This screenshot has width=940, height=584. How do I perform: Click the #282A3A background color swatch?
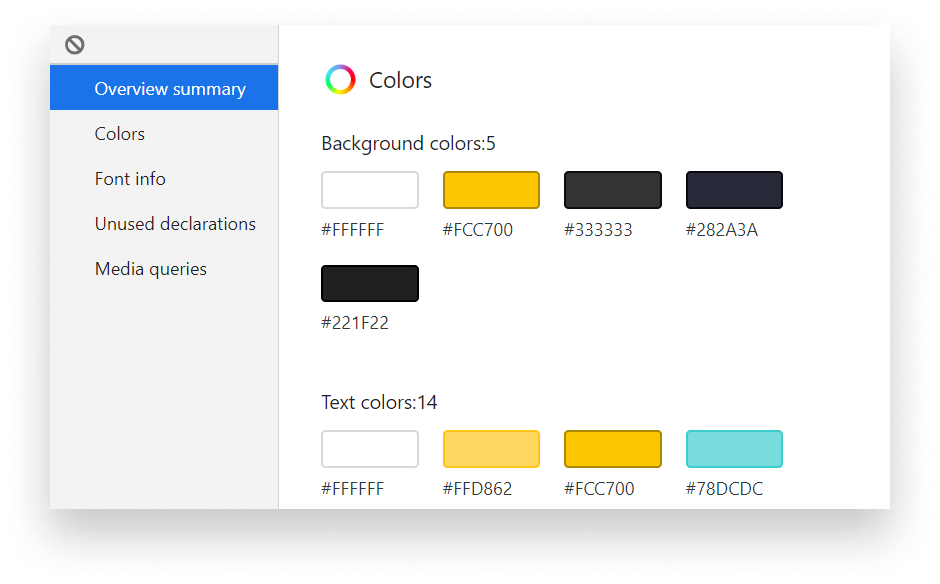(x=734, y=189)
